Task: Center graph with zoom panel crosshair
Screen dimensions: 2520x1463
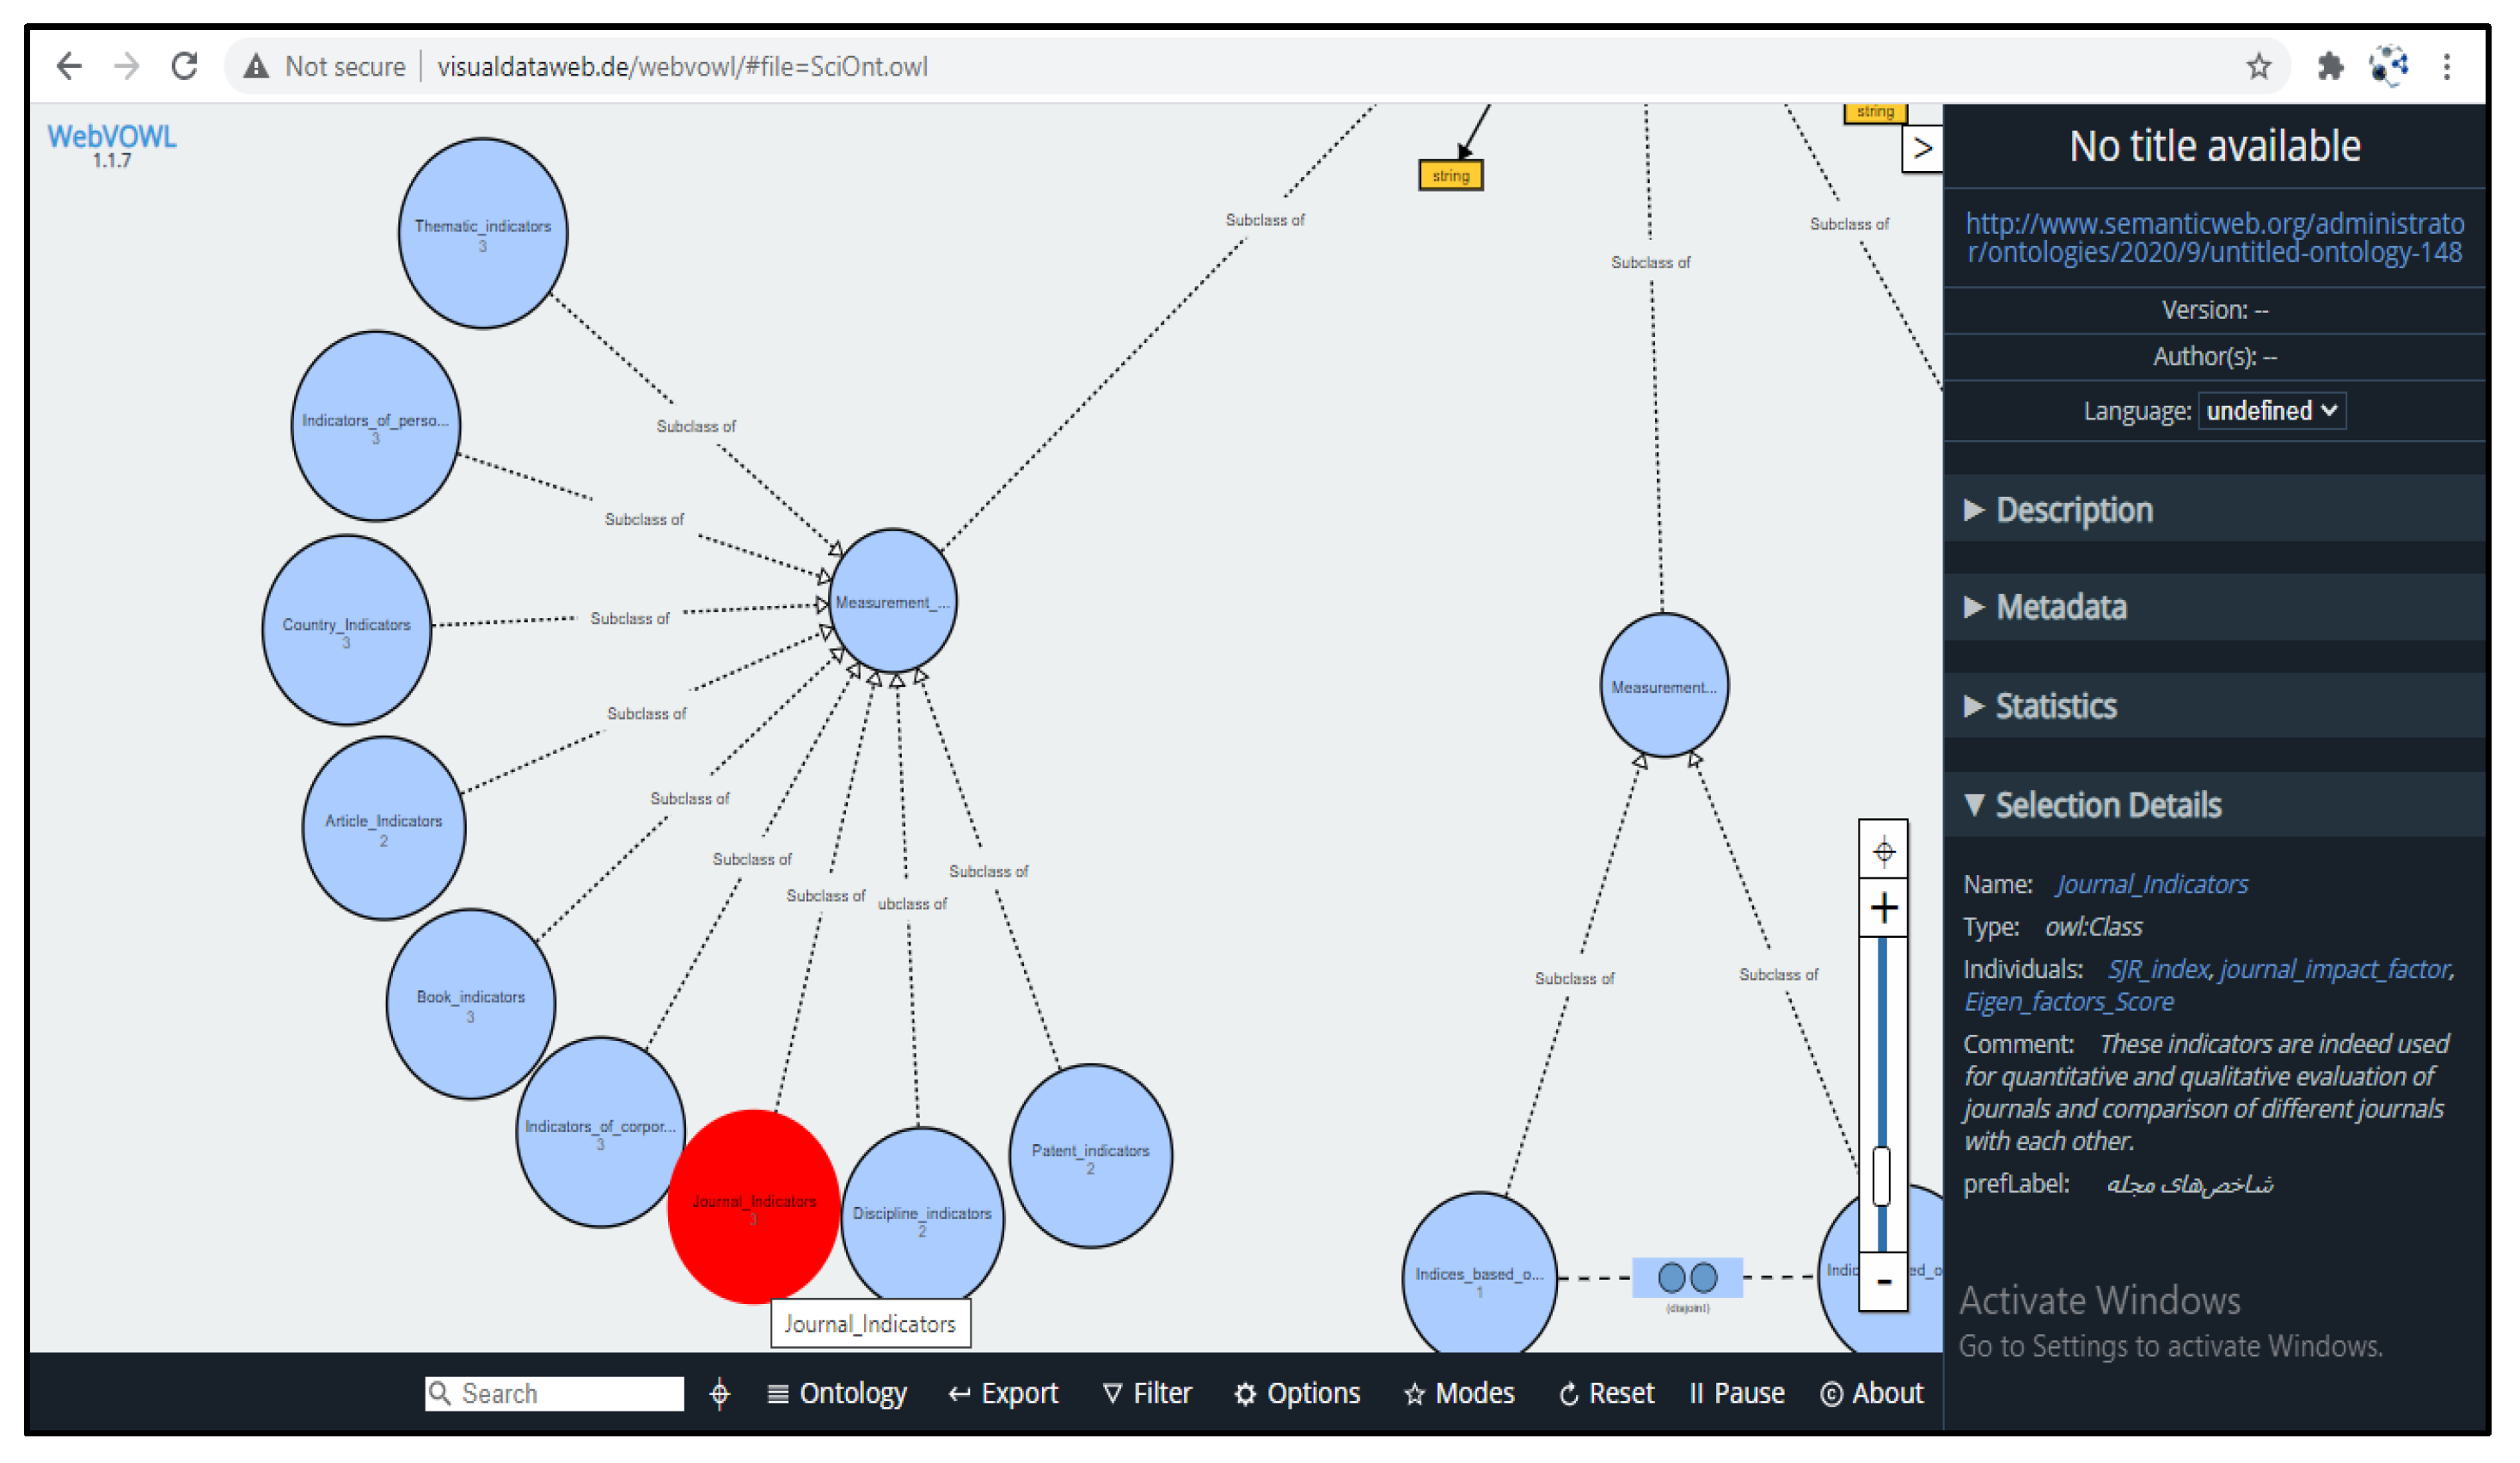Action: pos(1882,851)
